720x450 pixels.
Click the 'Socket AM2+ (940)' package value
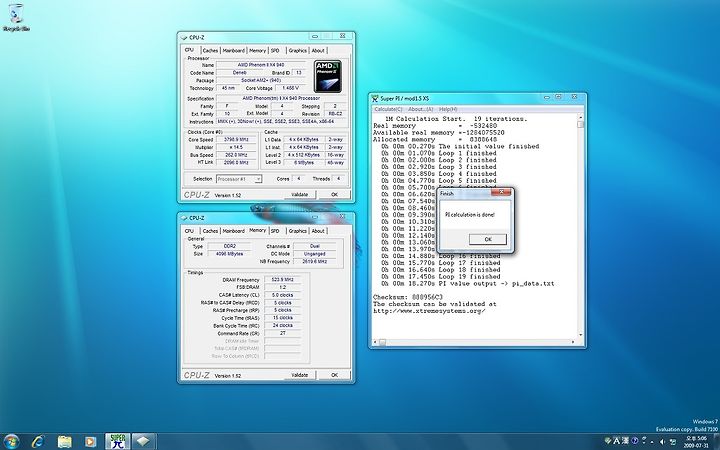261,80
